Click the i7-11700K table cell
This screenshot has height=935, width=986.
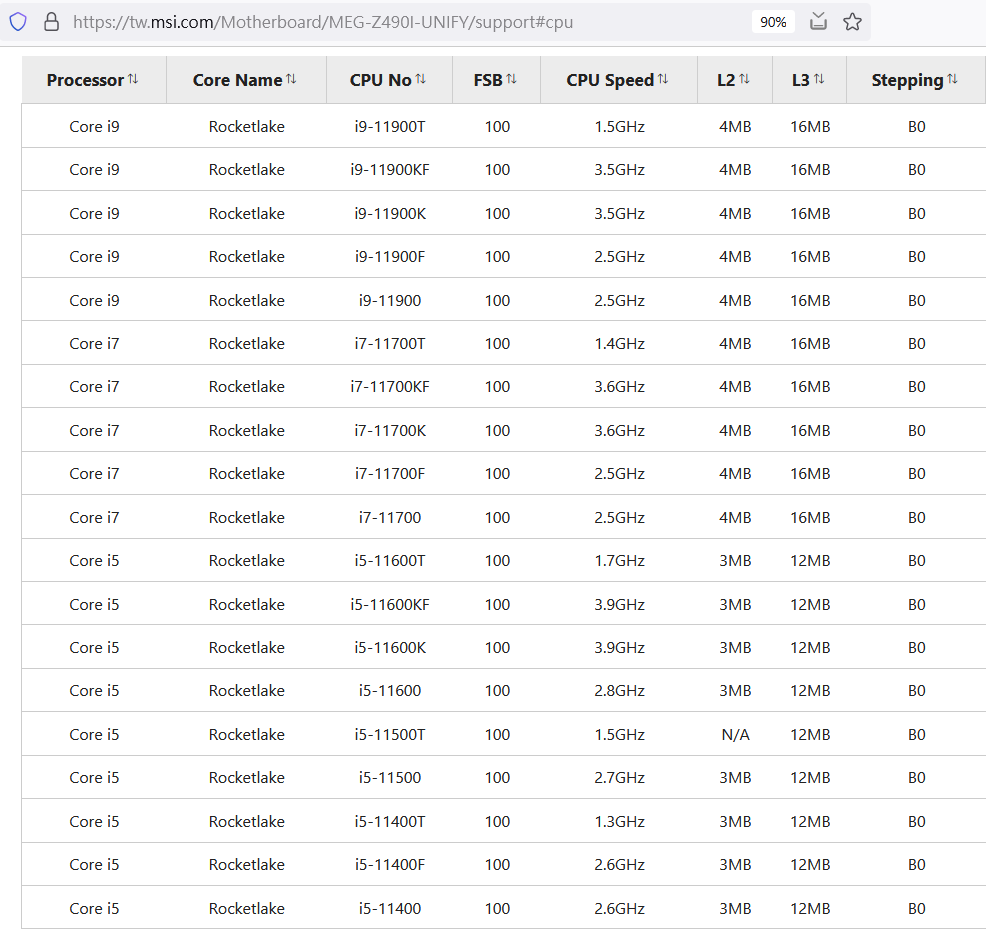[x=390, y=430]
